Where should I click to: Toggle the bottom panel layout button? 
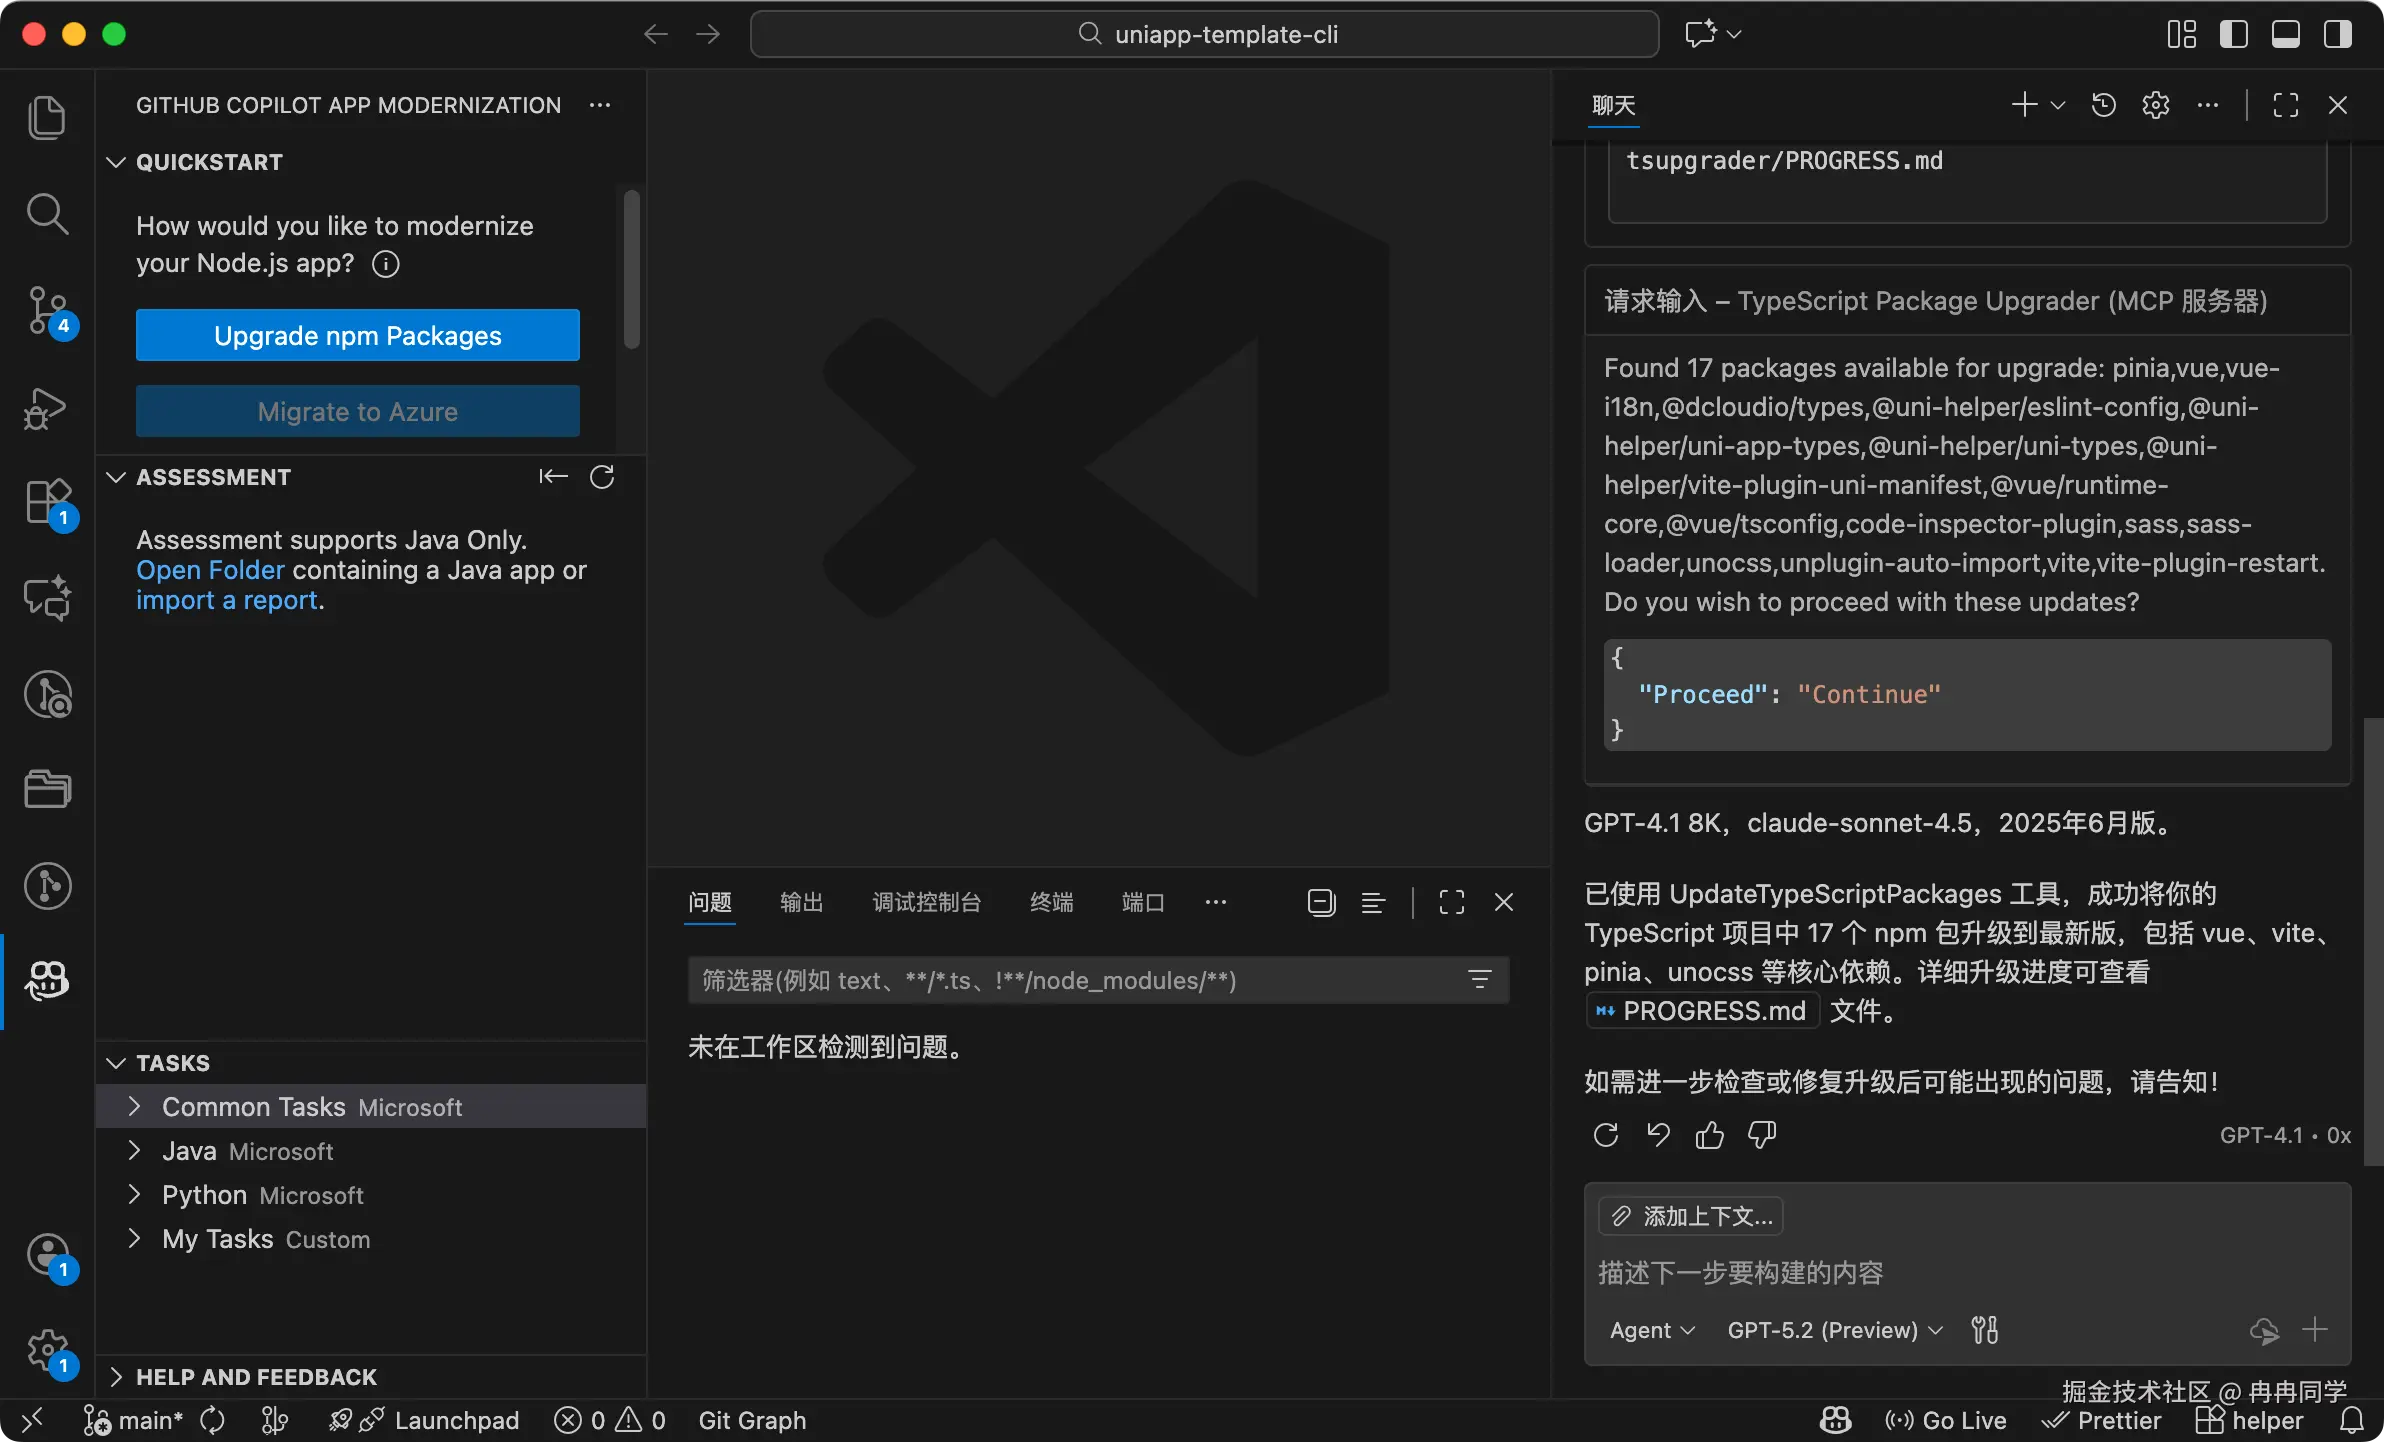tap(2285, 34)
